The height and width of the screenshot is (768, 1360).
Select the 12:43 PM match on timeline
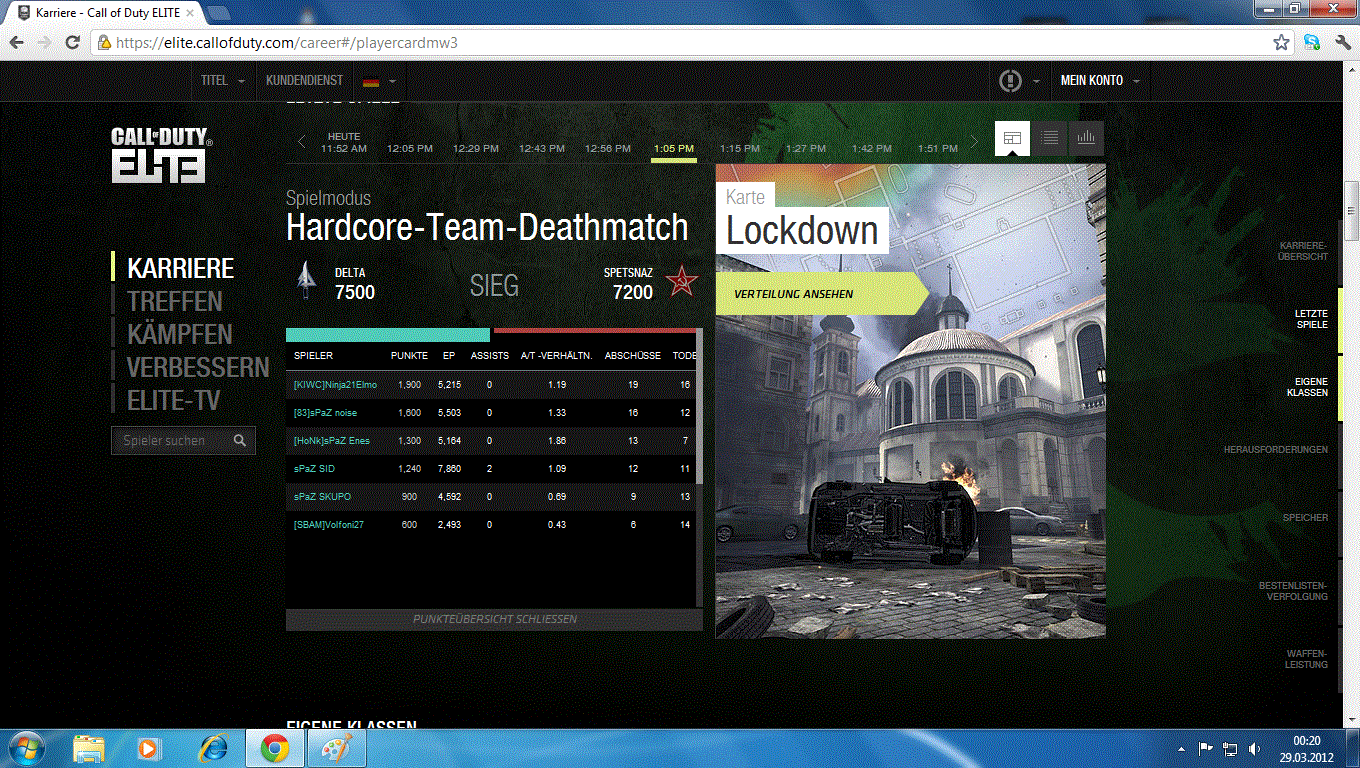542,148
